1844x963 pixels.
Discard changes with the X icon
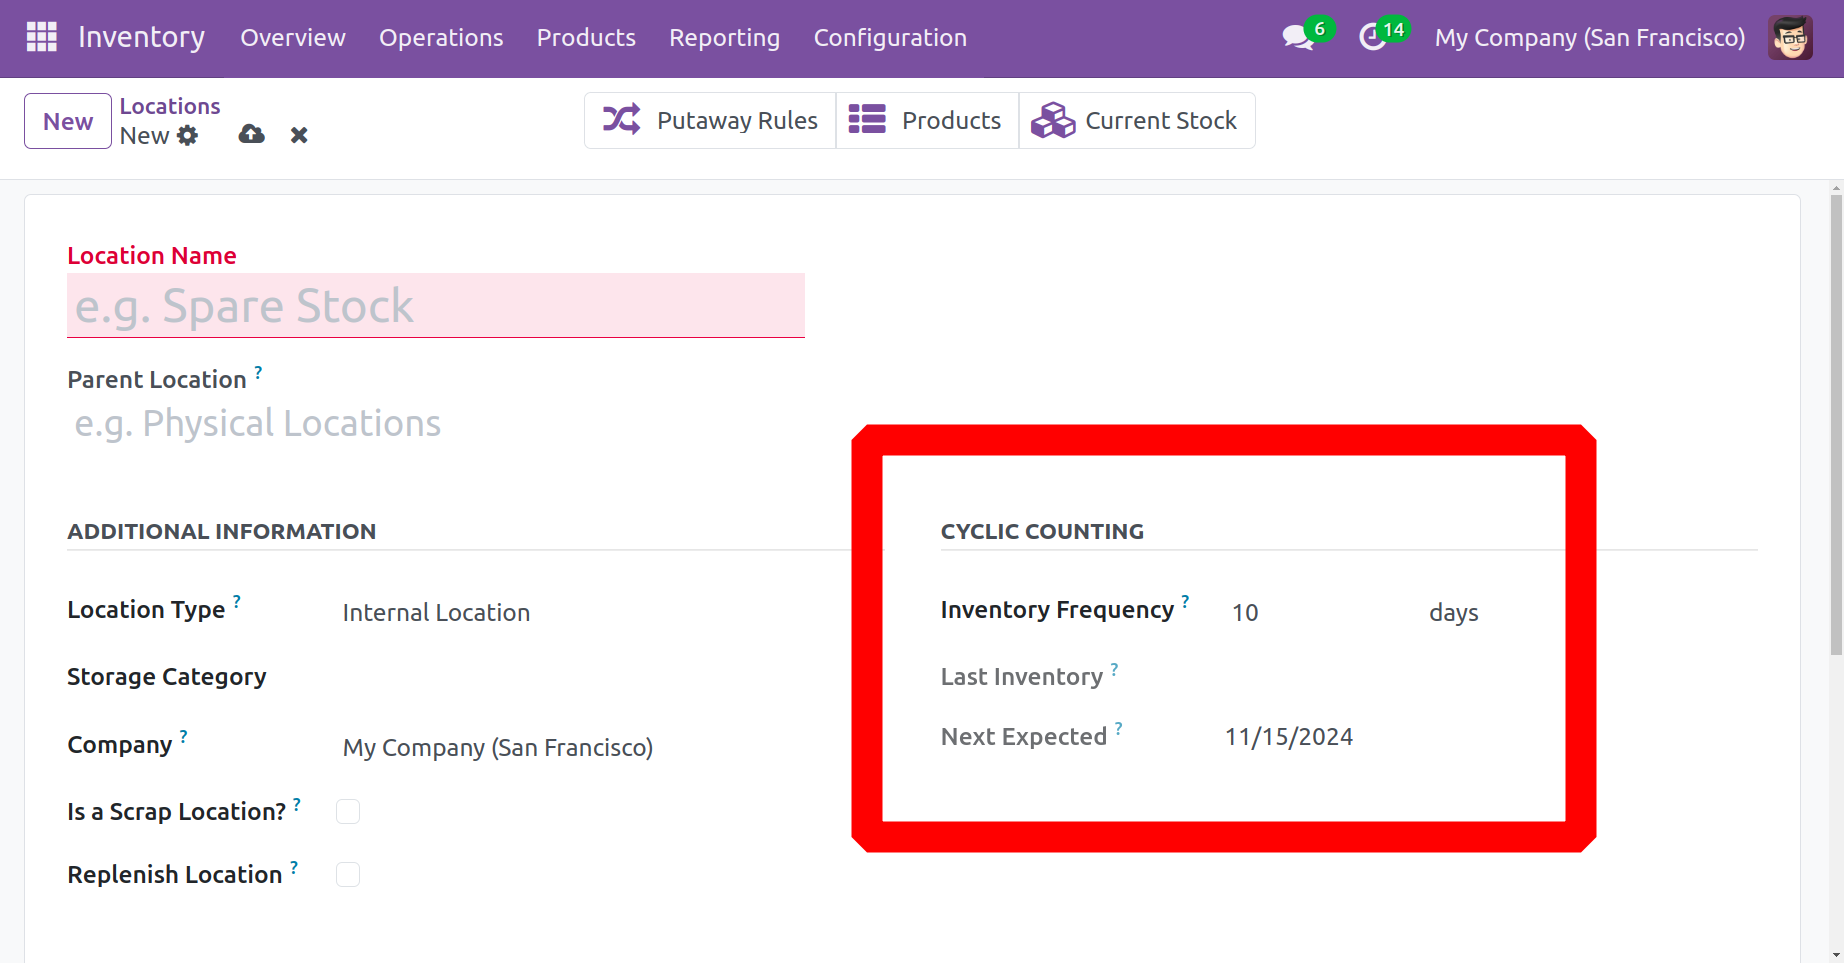[x=299, y=135]
